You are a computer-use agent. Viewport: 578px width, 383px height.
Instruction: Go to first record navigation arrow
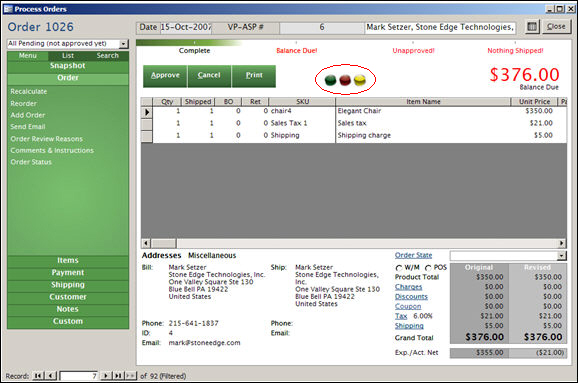(x=38, y=376)
